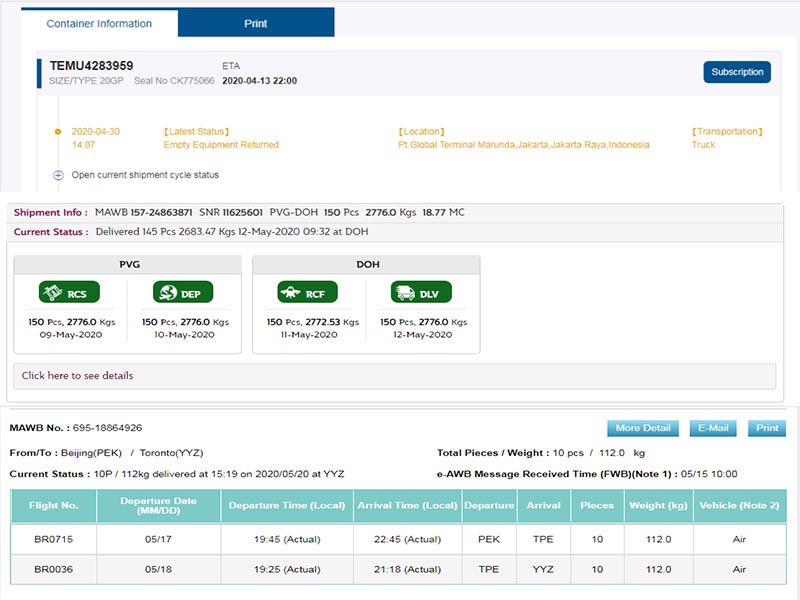
Task: Click the More Detail button
Action: [643, 428]
